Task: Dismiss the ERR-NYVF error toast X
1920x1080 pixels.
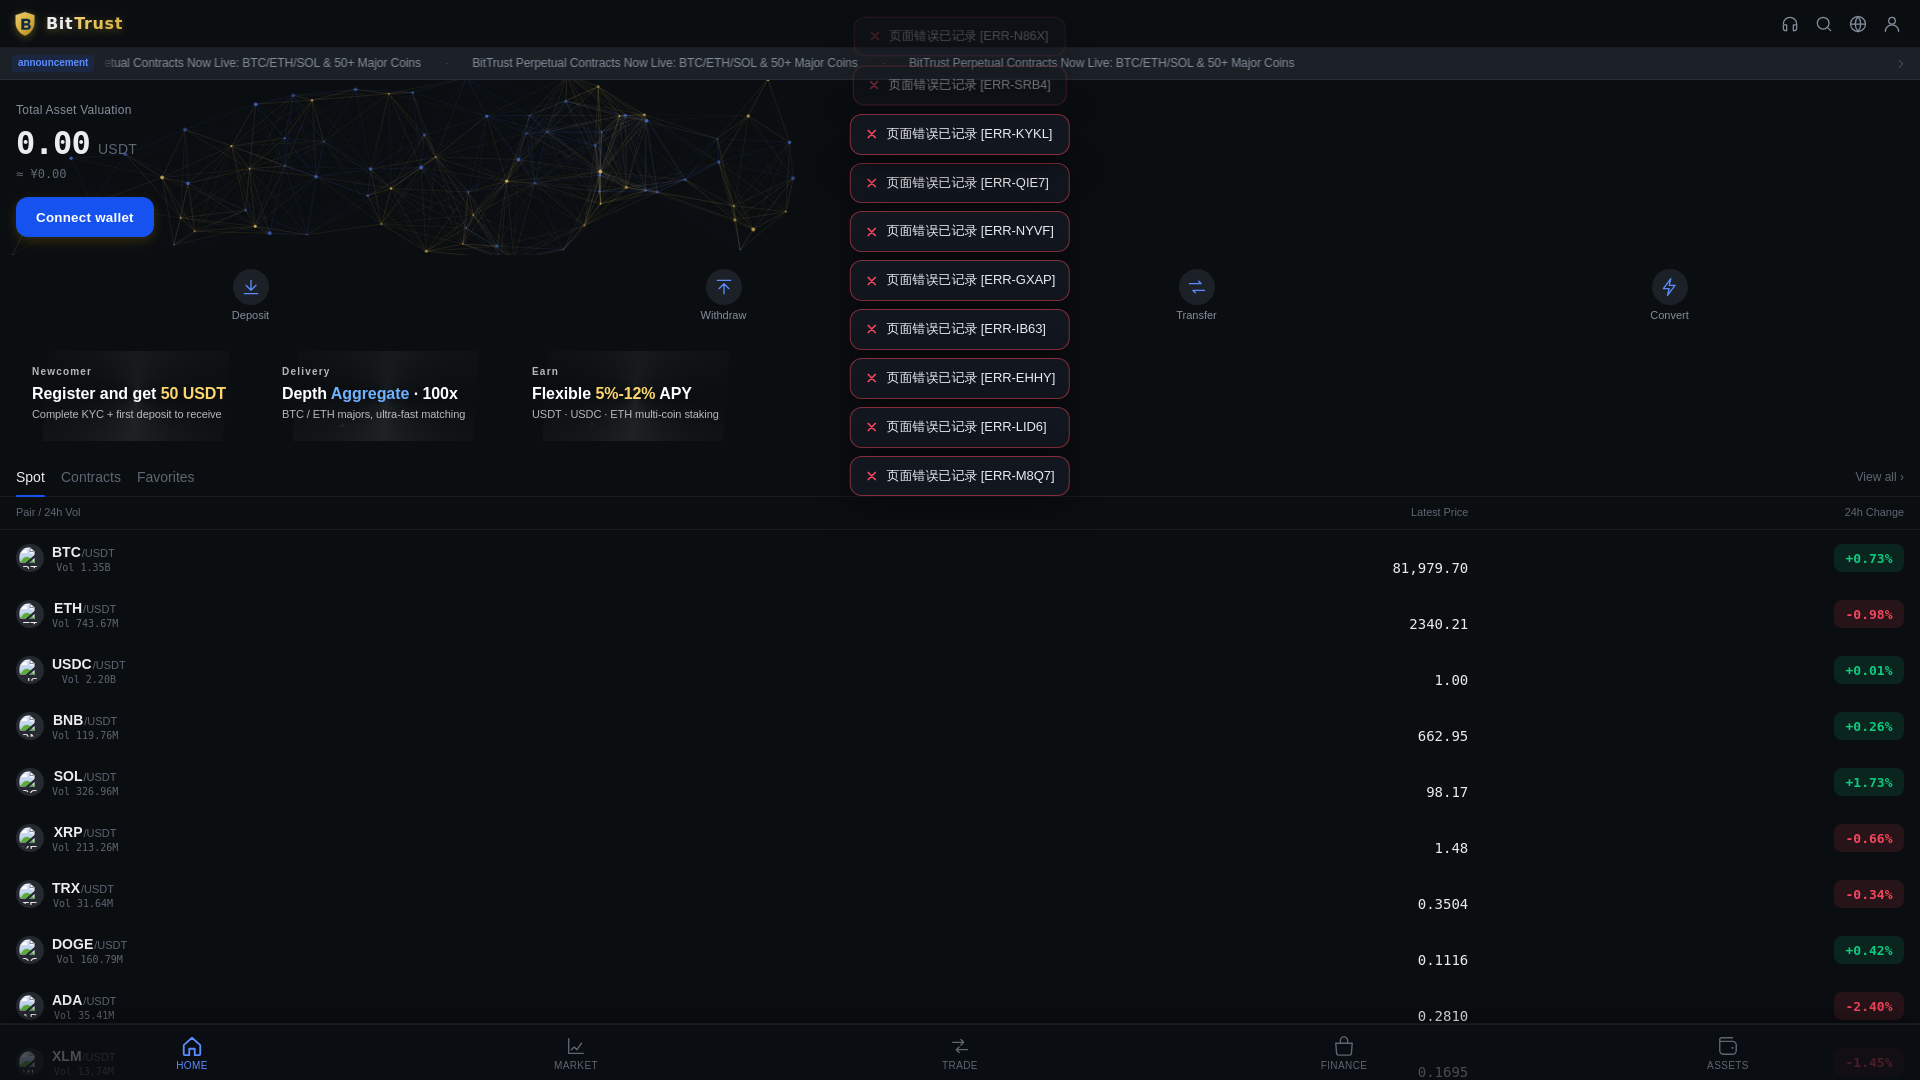Action: 872,232
